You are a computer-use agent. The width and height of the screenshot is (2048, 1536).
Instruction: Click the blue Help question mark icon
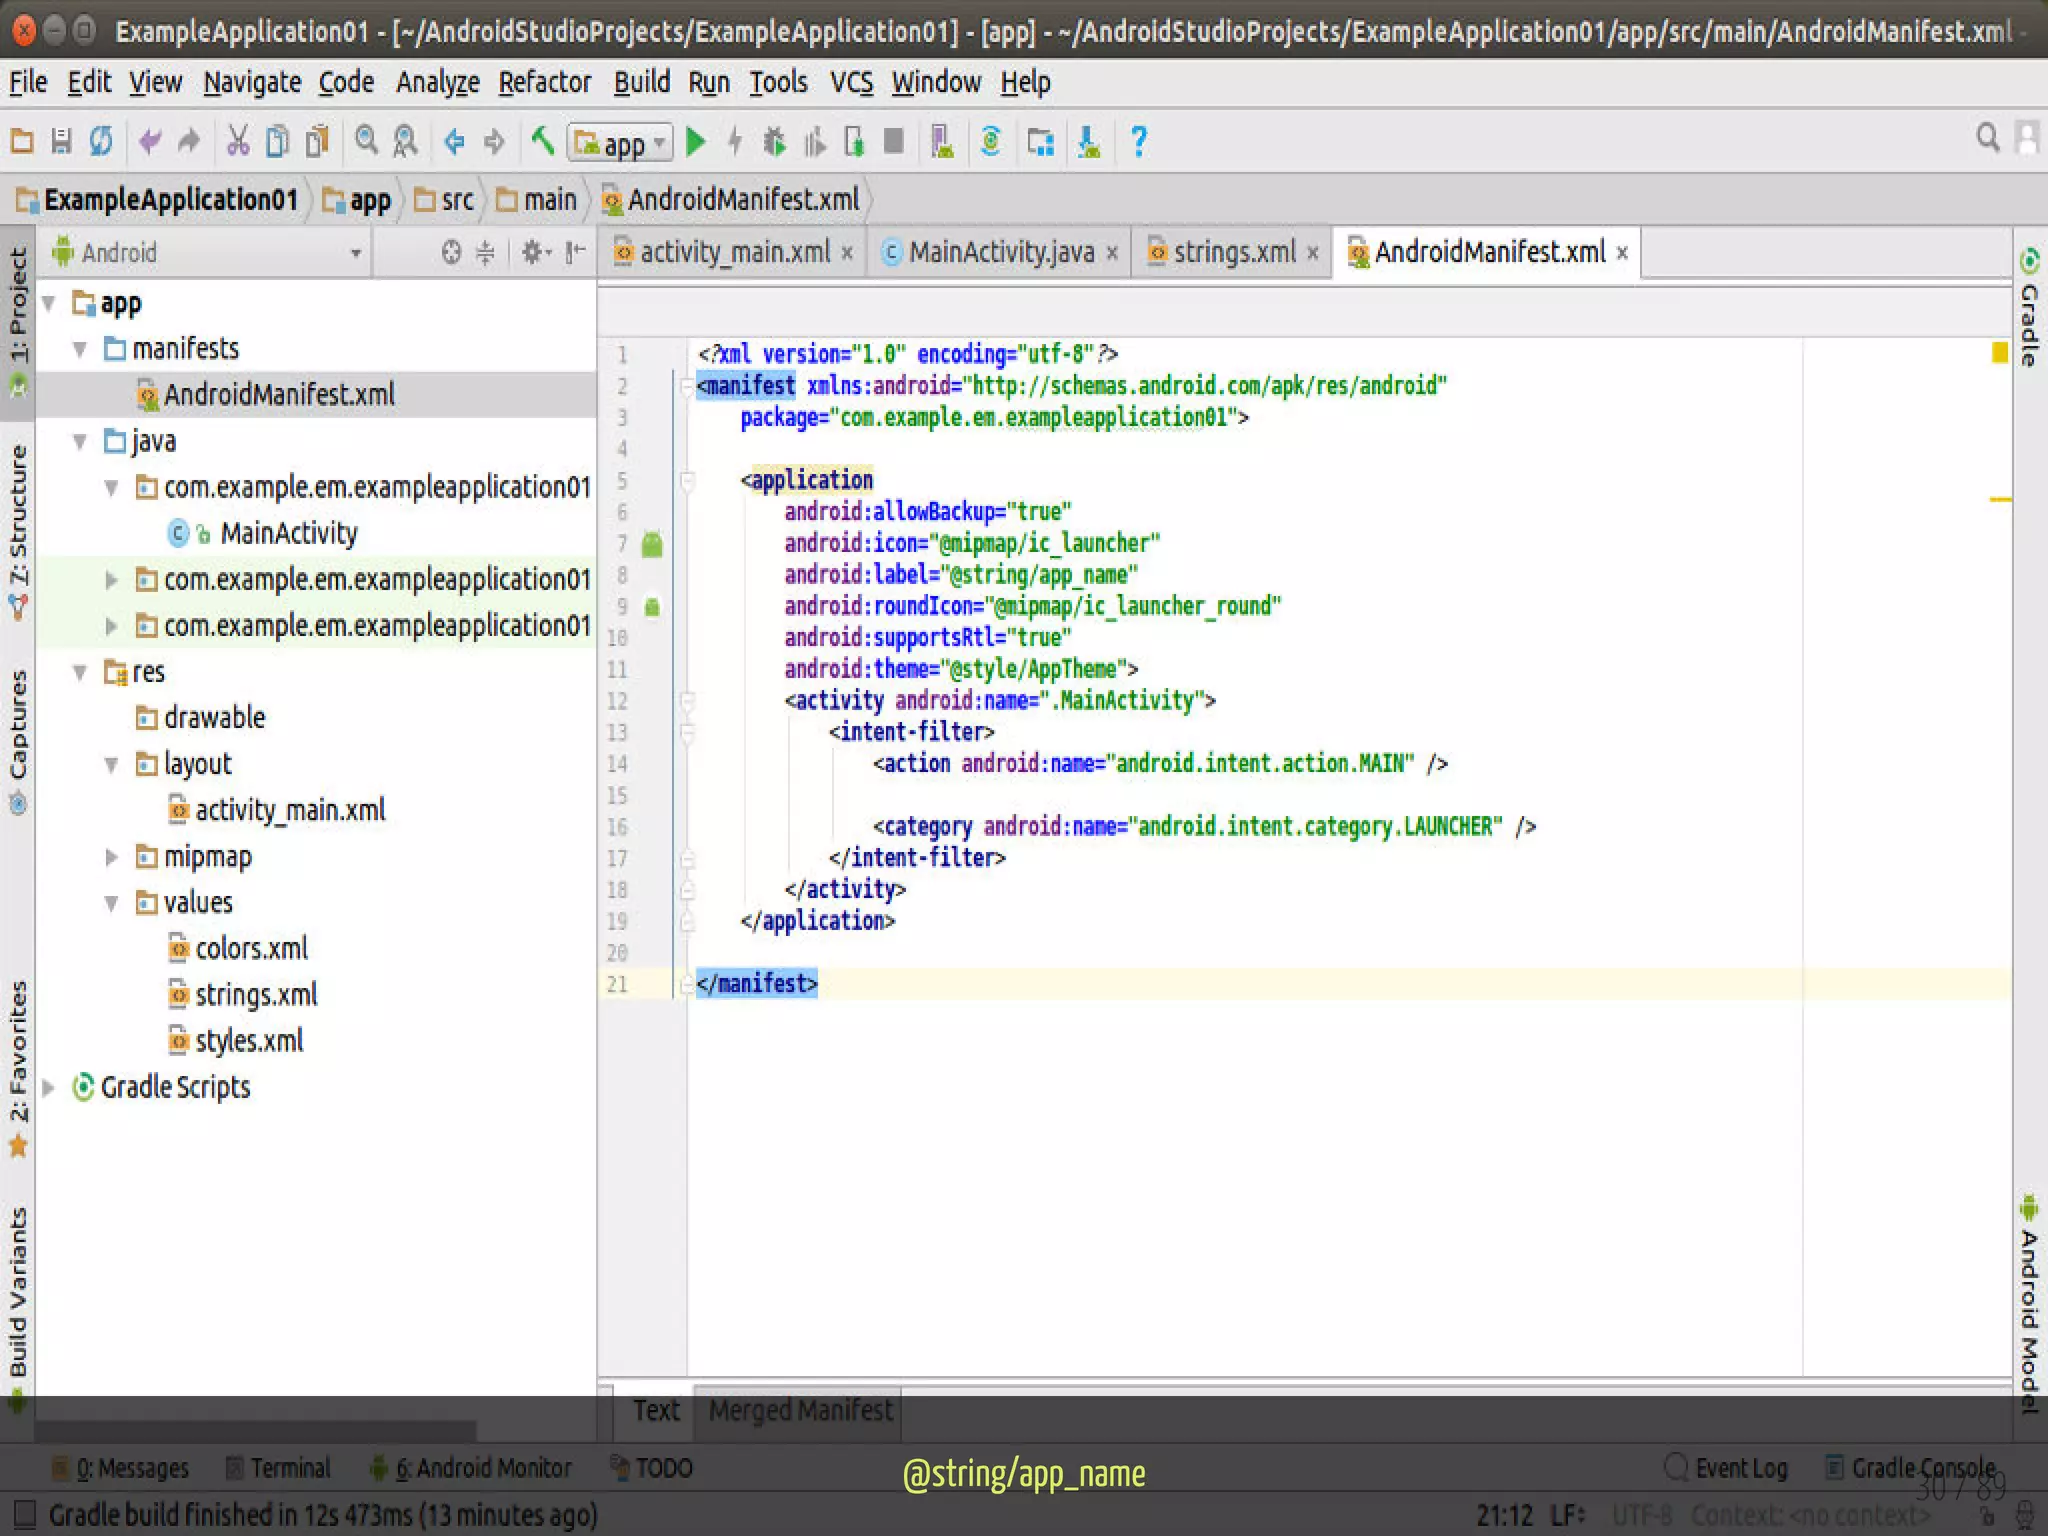(1138, 141)
